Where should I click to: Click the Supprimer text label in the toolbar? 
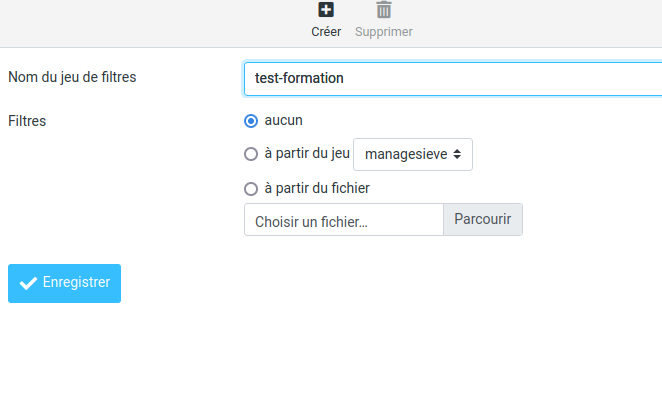(384, 31)
